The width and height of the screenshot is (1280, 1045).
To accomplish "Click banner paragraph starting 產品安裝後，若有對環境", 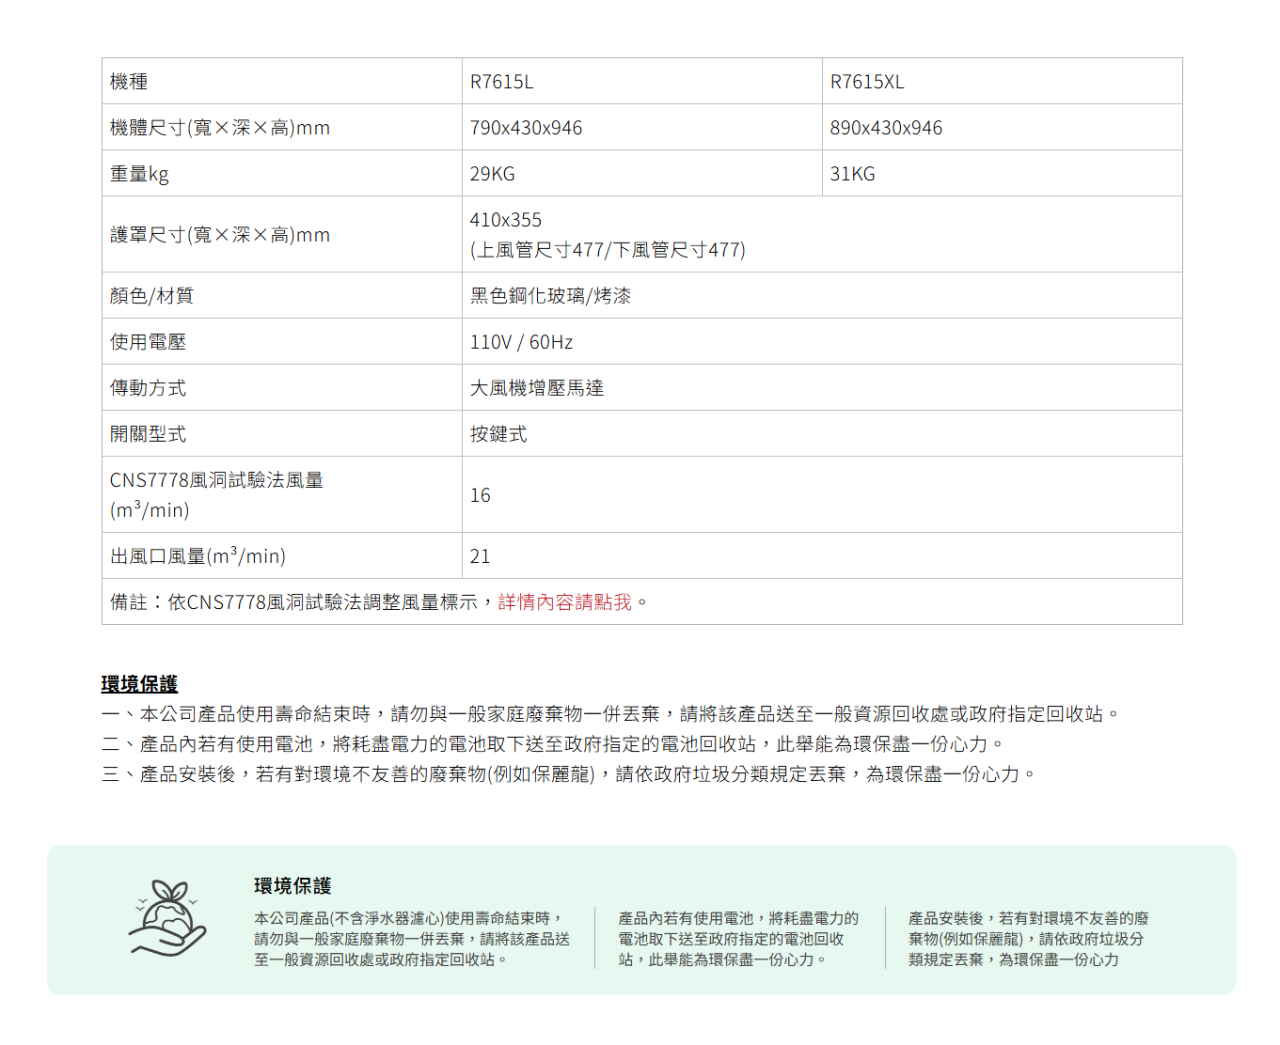I will click(1028, 939).
